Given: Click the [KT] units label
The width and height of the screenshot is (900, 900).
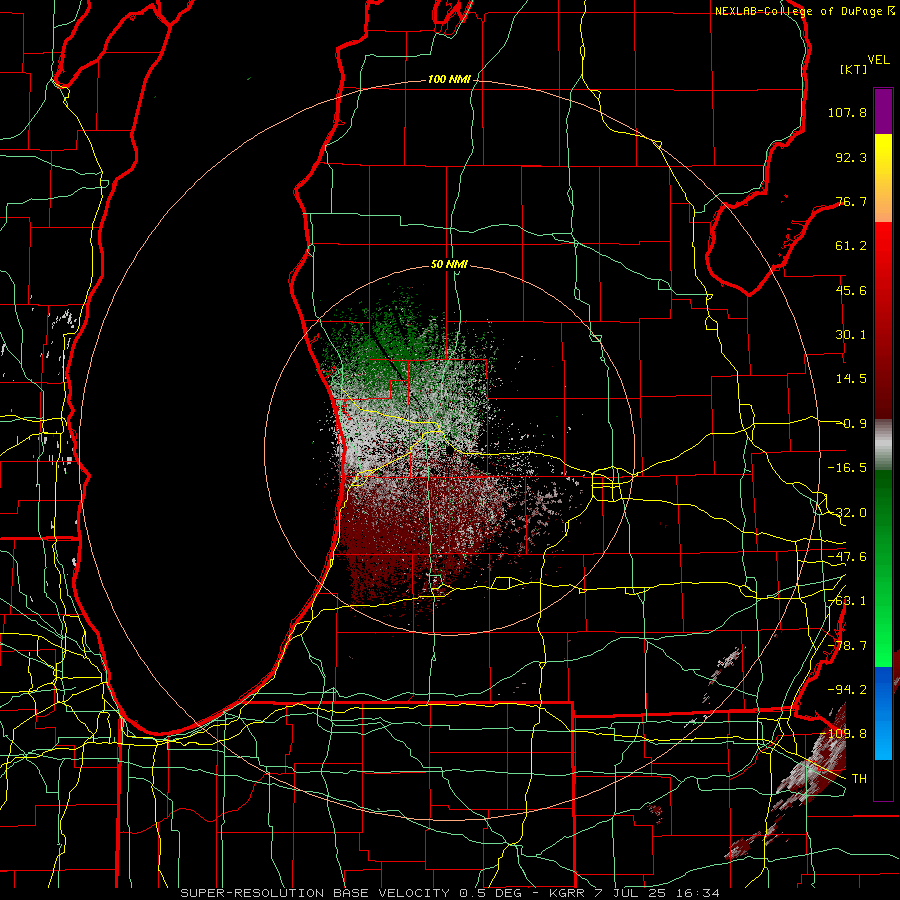Looking at the screenshot, I should 854,69.
